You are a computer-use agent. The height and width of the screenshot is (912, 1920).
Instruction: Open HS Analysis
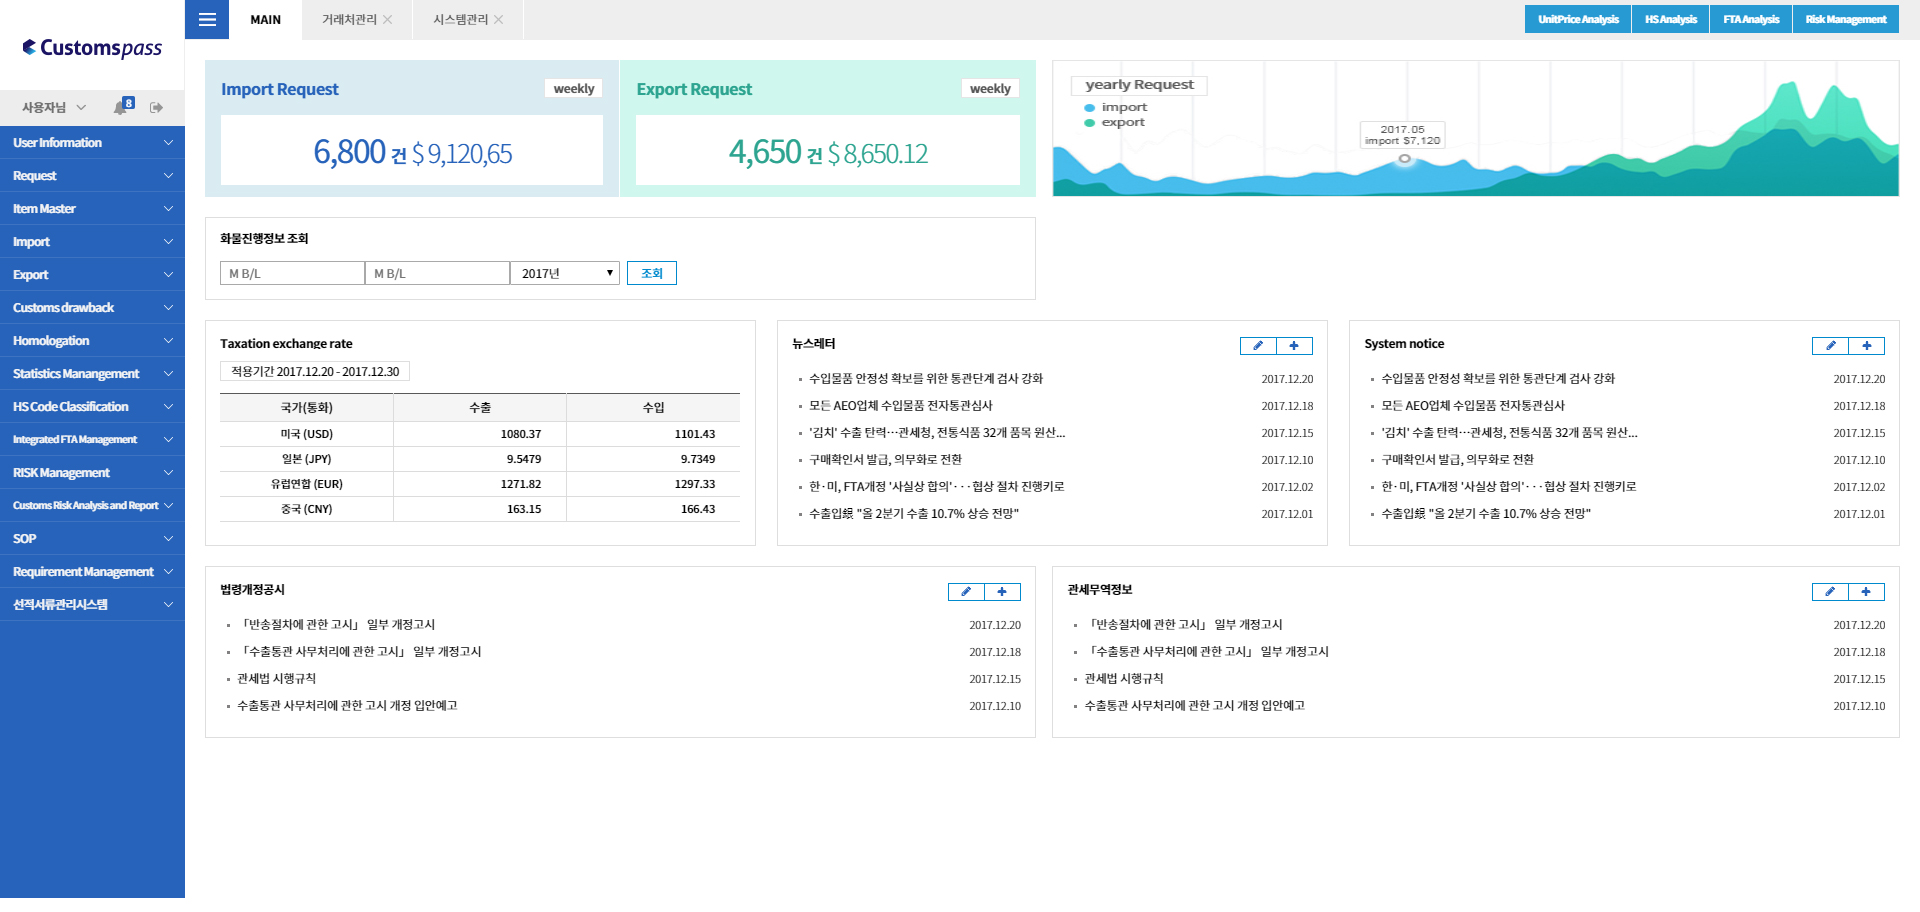point(1671,19)
